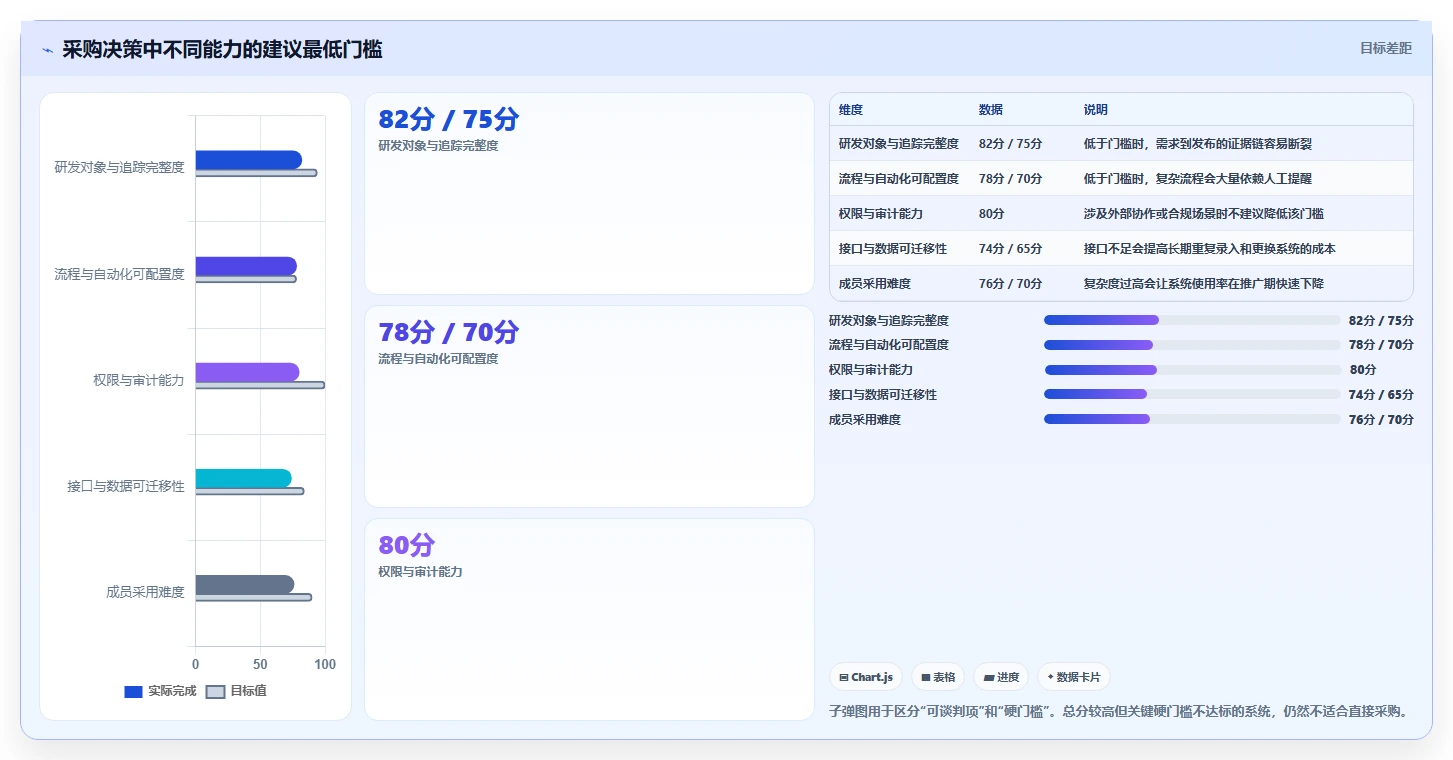1453x760 pixels.
Task: Click the 流程与自动化可配置度 progress bar
Action: (x=1192, y=345)
